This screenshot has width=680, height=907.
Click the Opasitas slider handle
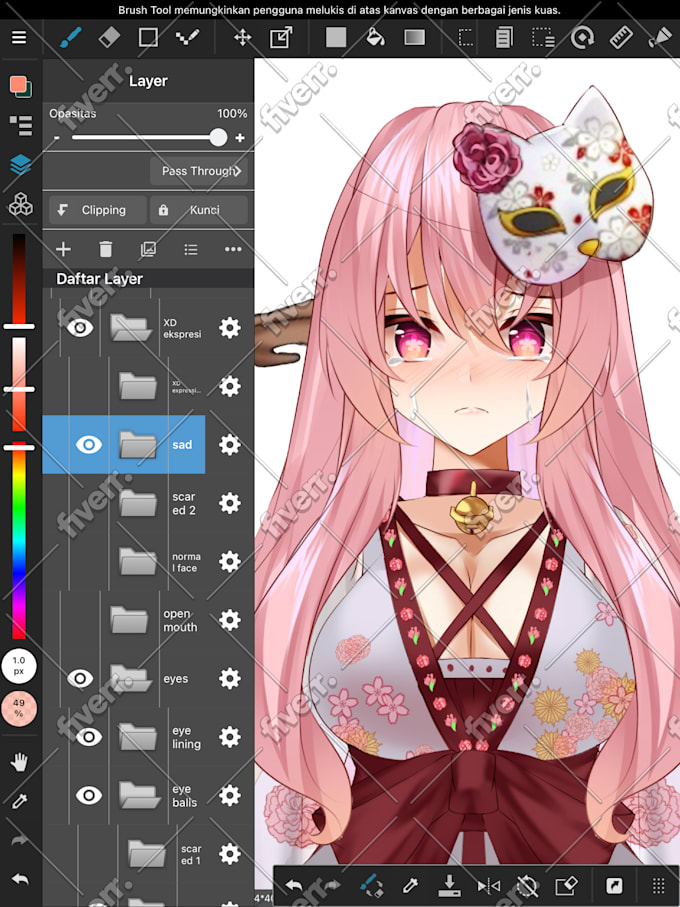[218, 137]
